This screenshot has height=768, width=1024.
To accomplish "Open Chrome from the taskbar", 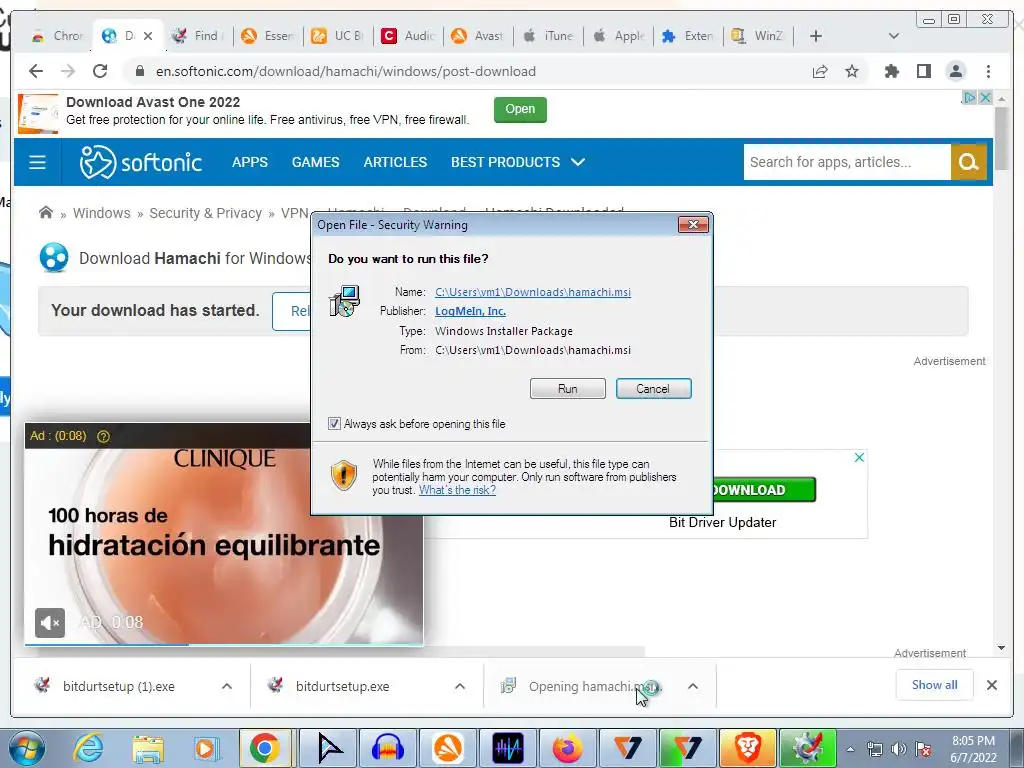I will (264, 748).
